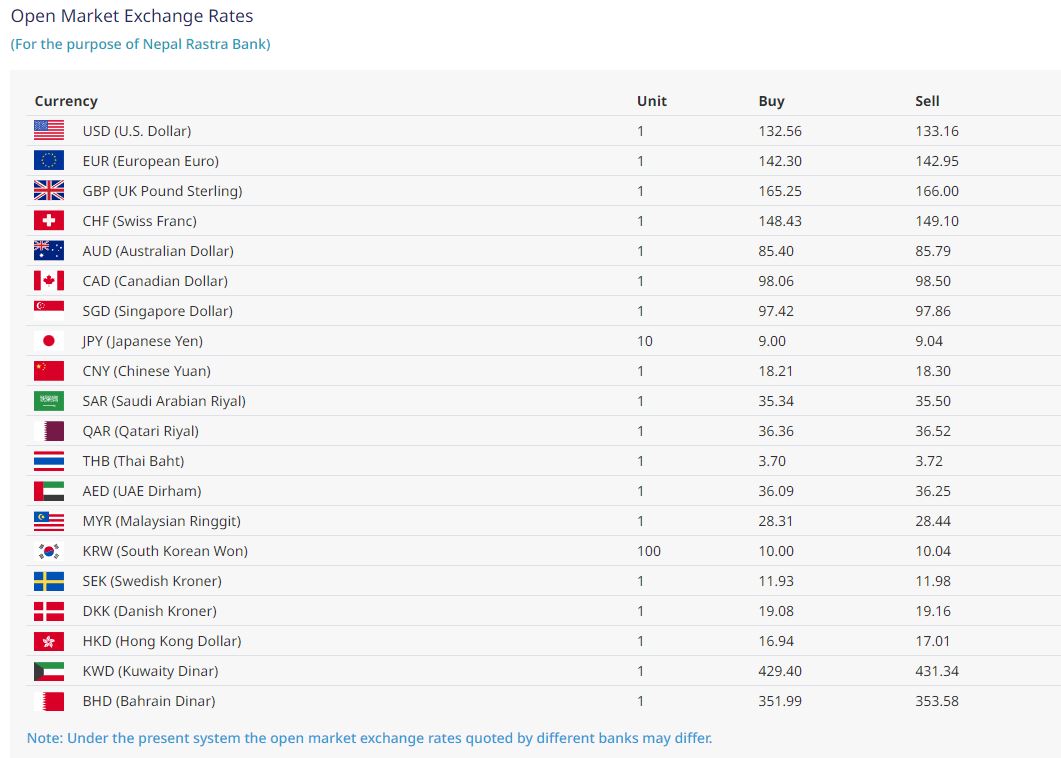Click the MYR (Malaysian Ringgit) label
Viewport: 1061px width, 758px height.
point(162,521)
